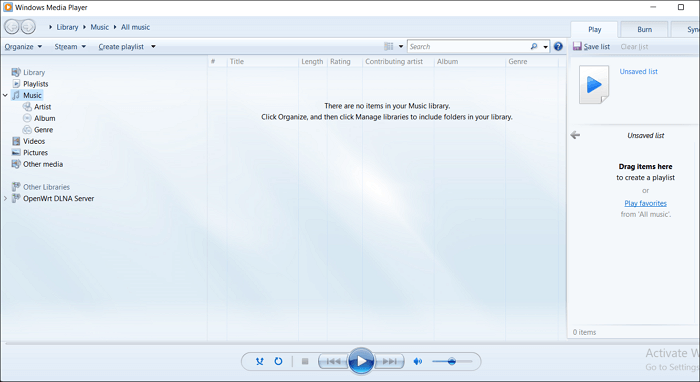Select Music node in the tree
This screenshot has width=700, height=382.
click(x=32, y=96)
